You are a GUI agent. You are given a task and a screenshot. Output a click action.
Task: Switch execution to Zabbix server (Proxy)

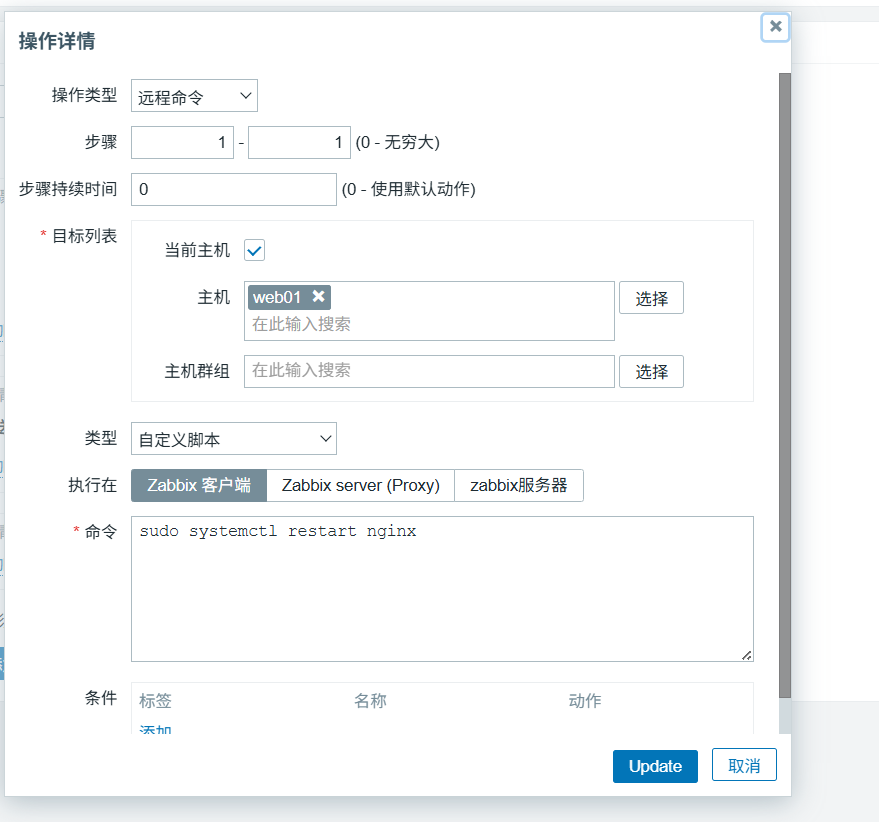pos(360,485)
